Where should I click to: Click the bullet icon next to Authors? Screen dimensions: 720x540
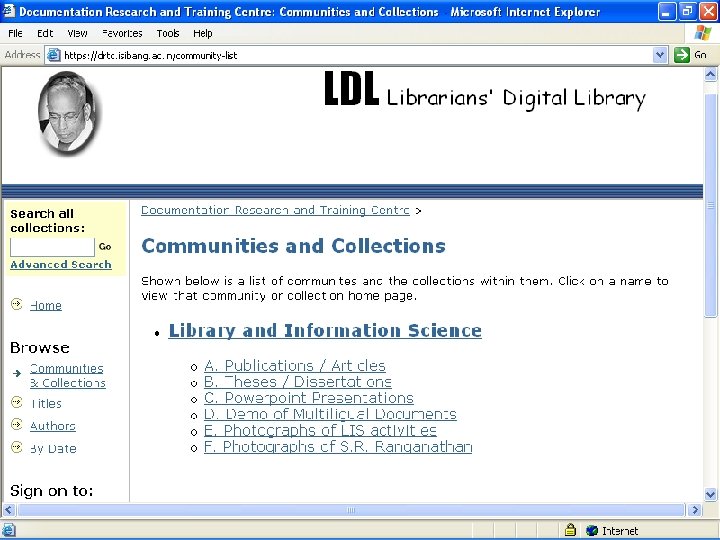coord(17,424)
